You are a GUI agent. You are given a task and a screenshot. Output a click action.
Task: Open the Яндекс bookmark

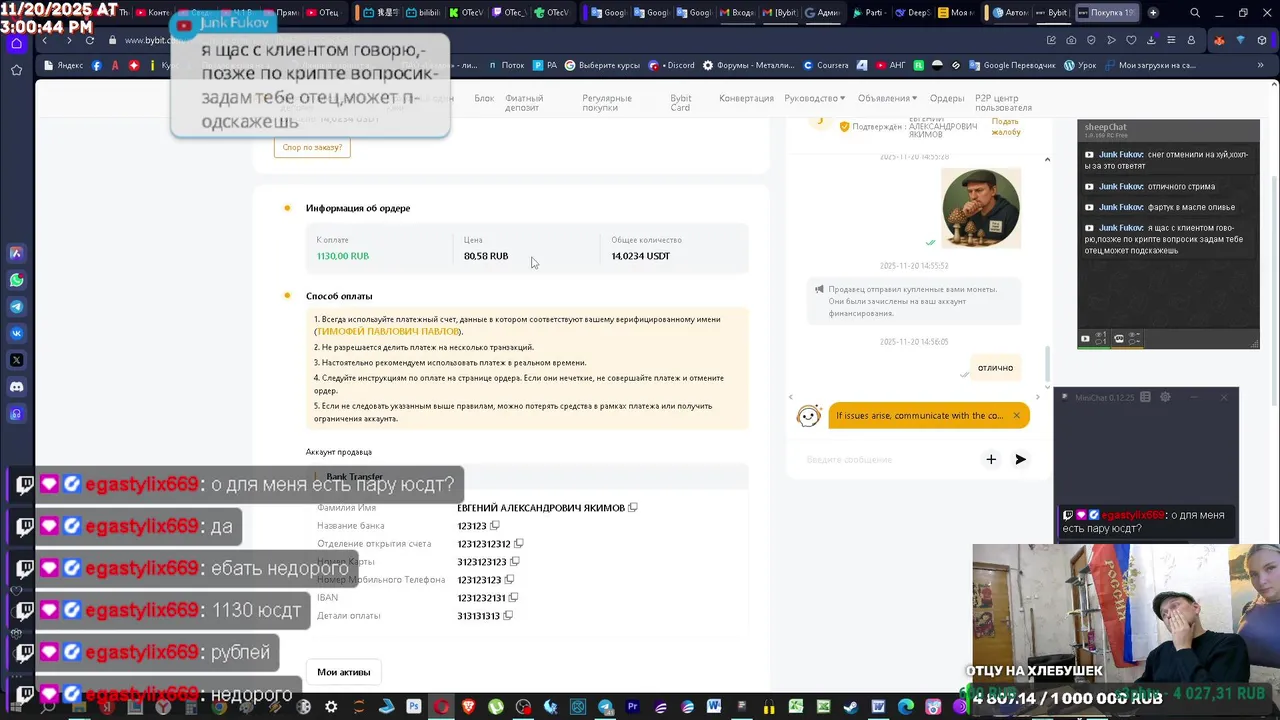pyautogui.click(x=63, y=65)
